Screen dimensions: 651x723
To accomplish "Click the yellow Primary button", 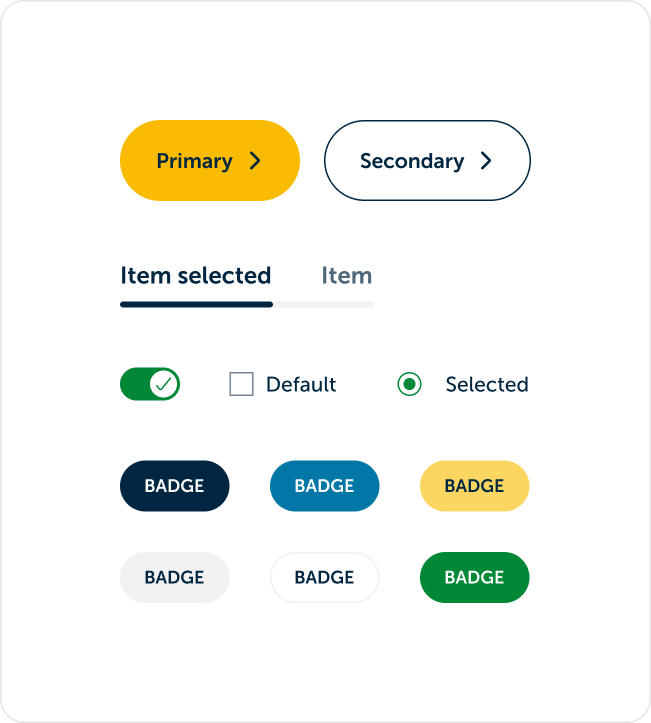I will 210,160.
